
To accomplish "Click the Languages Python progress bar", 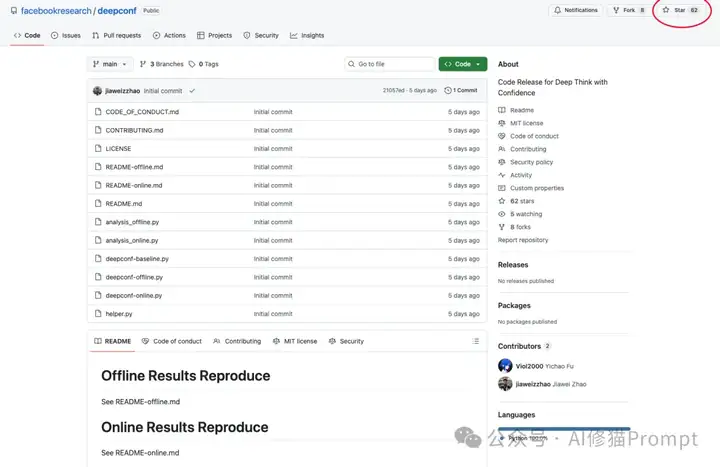I will [564, 429].
